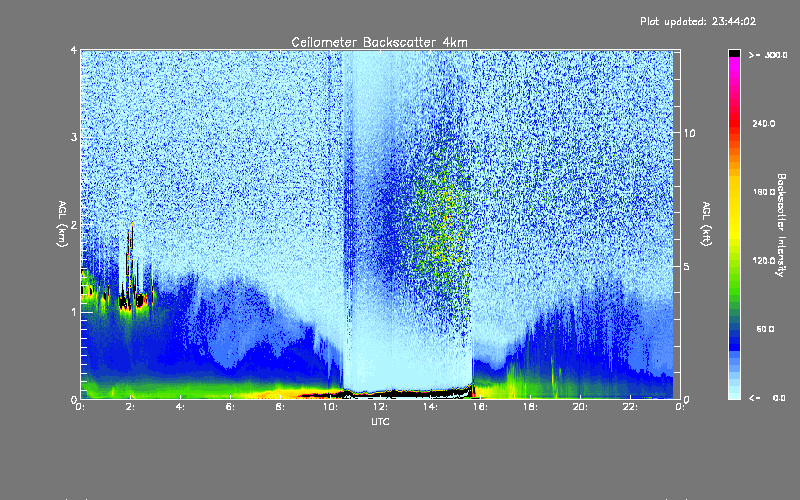Click the "Plot updated: 23:44:02" timestamp

pyautogui.click(x=698, y=21)
